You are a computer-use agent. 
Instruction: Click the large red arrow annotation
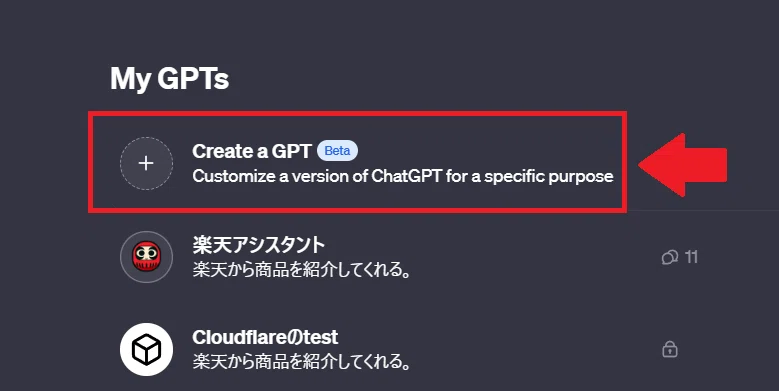(683, 164)
